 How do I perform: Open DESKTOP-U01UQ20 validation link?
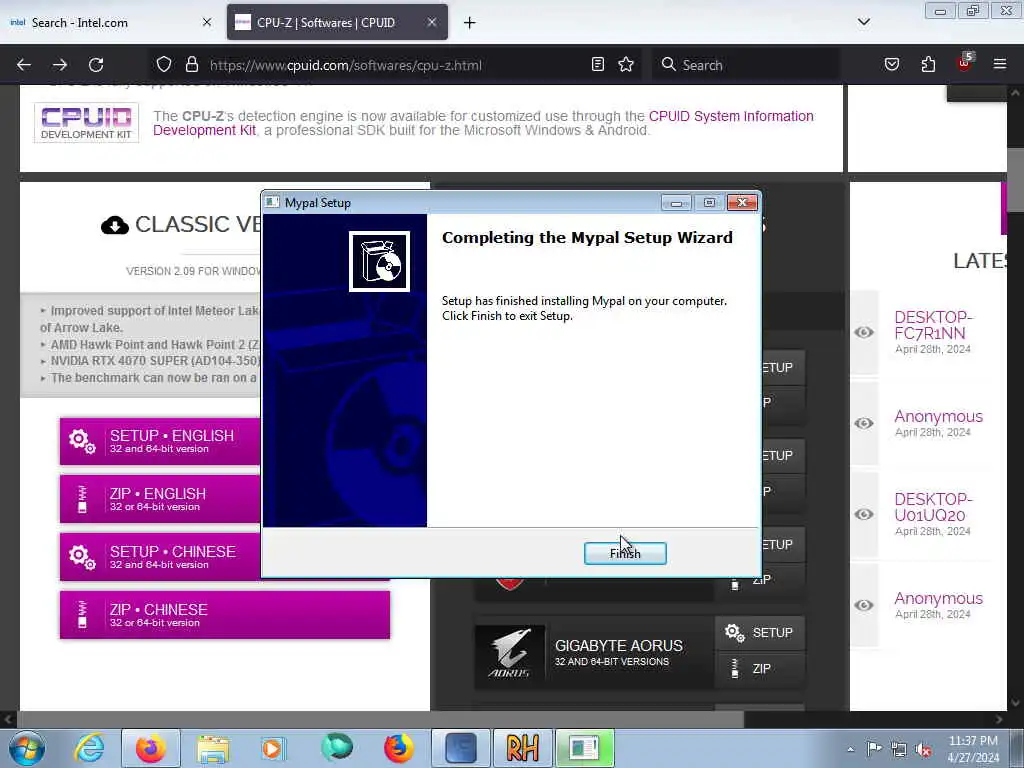933,507
